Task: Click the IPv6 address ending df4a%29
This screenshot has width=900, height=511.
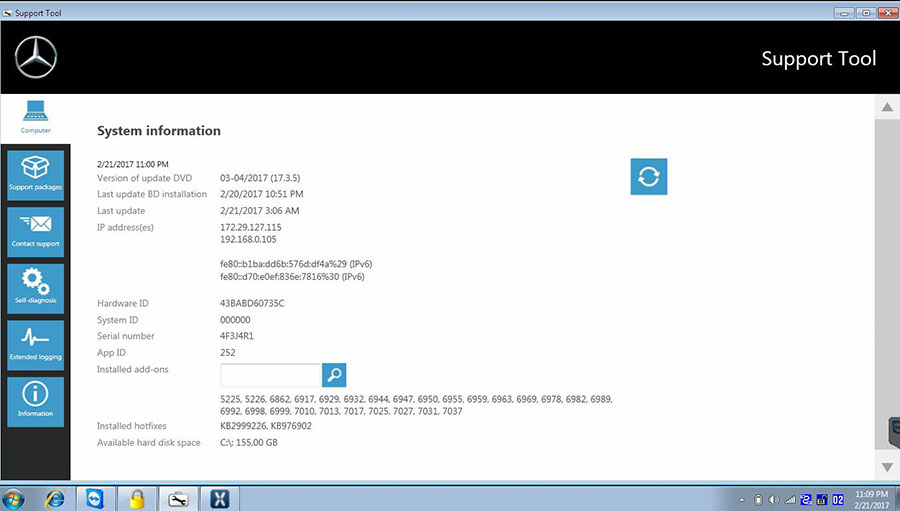Action: coord(296,264)
